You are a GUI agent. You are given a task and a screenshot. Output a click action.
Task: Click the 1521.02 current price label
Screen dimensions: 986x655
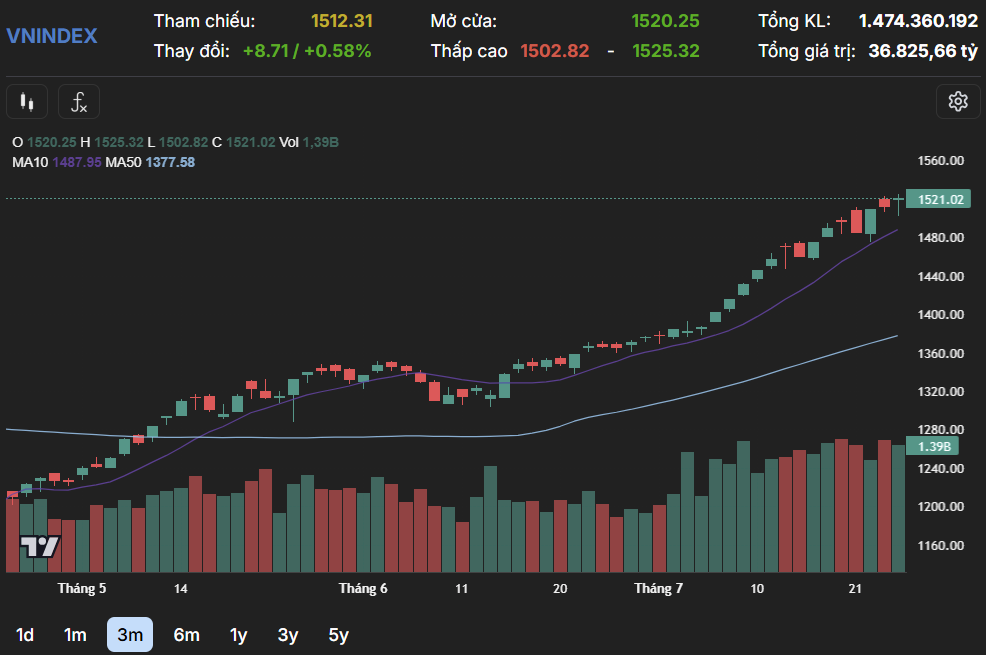click(939, 200)
